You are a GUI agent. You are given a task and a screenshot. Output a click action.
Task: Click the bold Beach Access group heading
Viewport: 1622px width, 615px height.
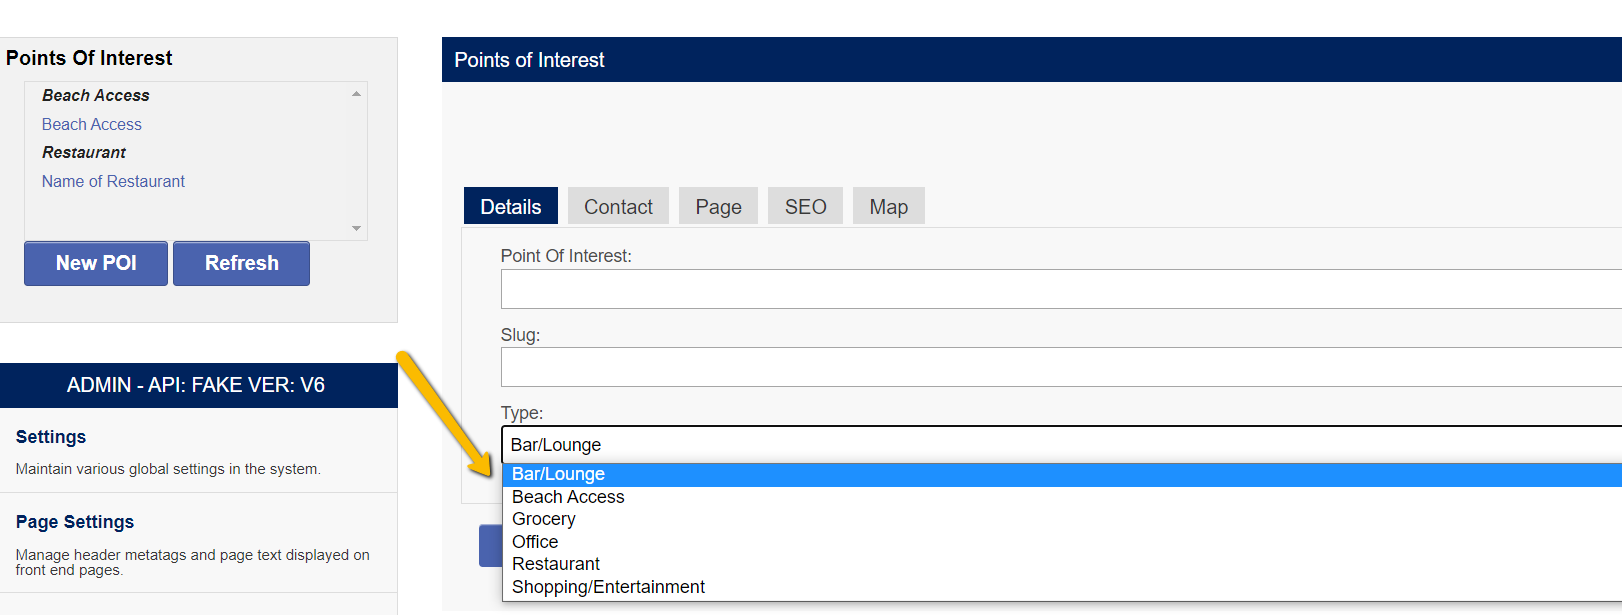(x=96, y=95)
